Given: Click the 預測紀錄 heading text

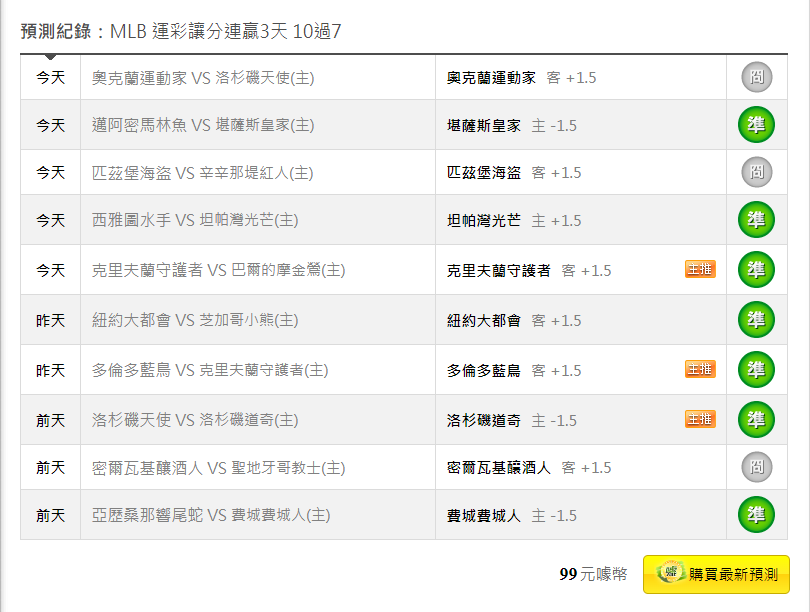Looking at the screenshot, I should tap(56, 32).
